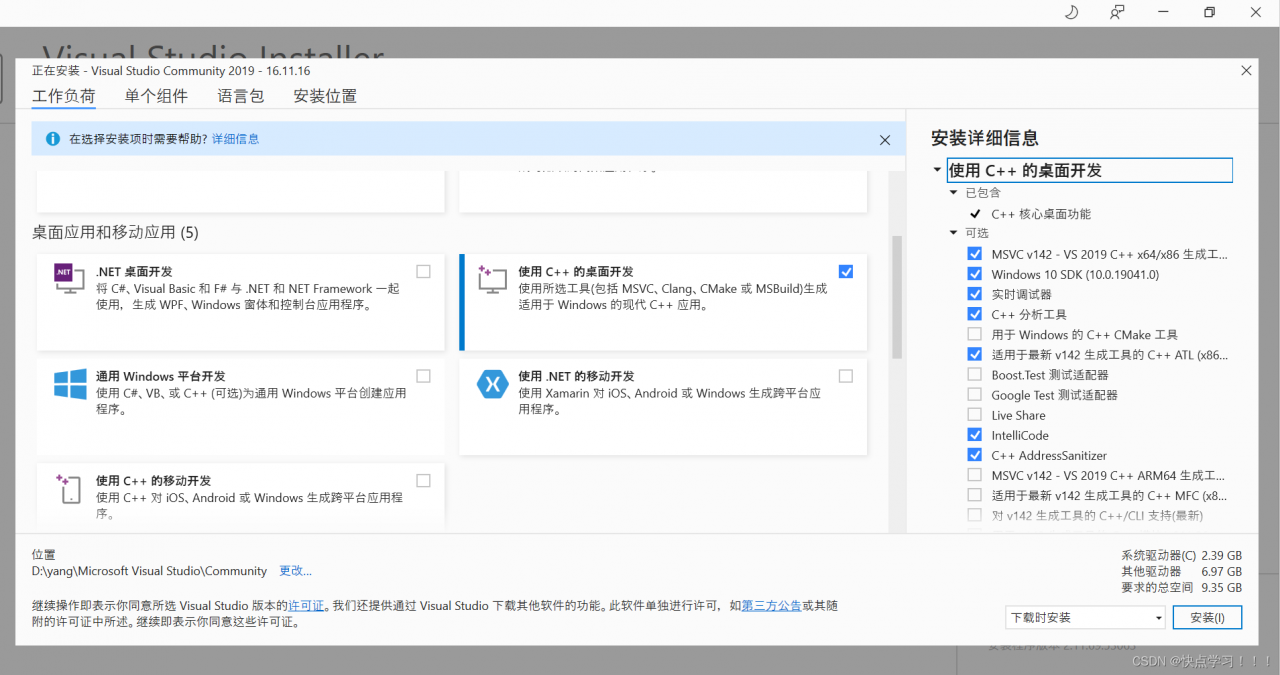Click the 安装(I) button
This screenshot has height=675, width=1280.
(x=1208, y=618)
